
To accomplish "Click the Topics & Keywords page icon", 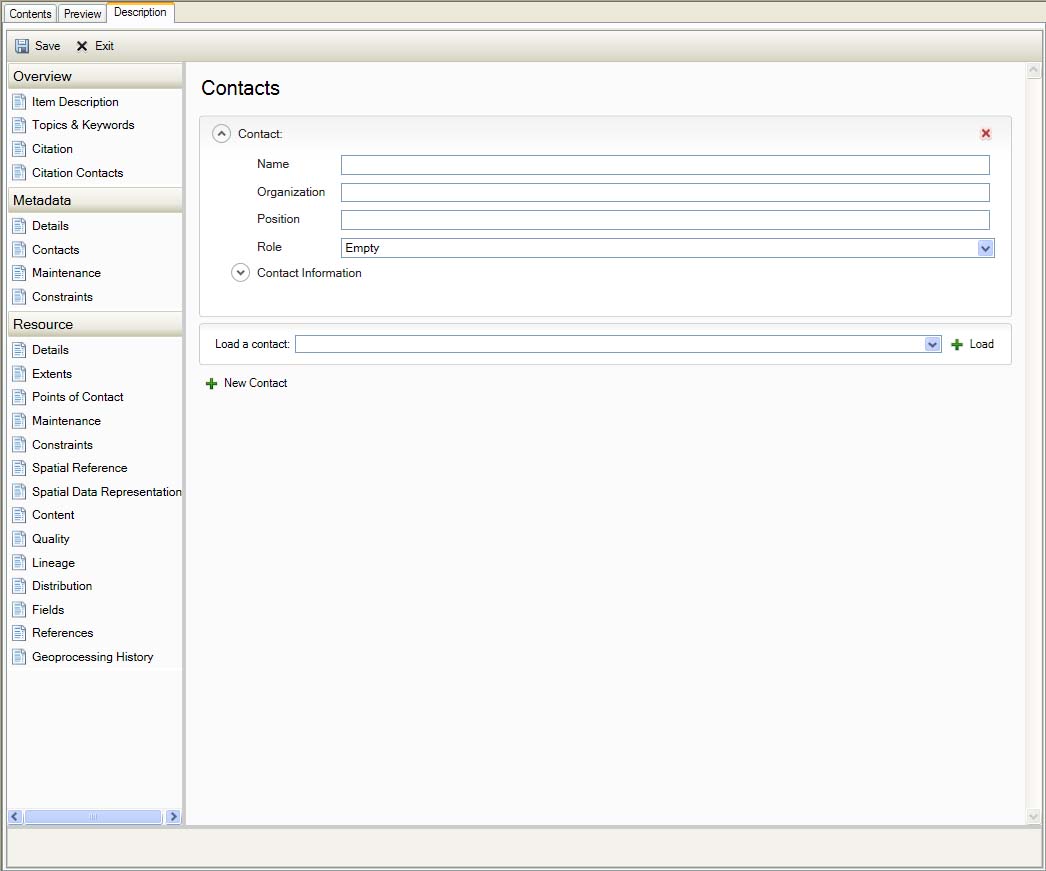I will [x=19, y=125].
